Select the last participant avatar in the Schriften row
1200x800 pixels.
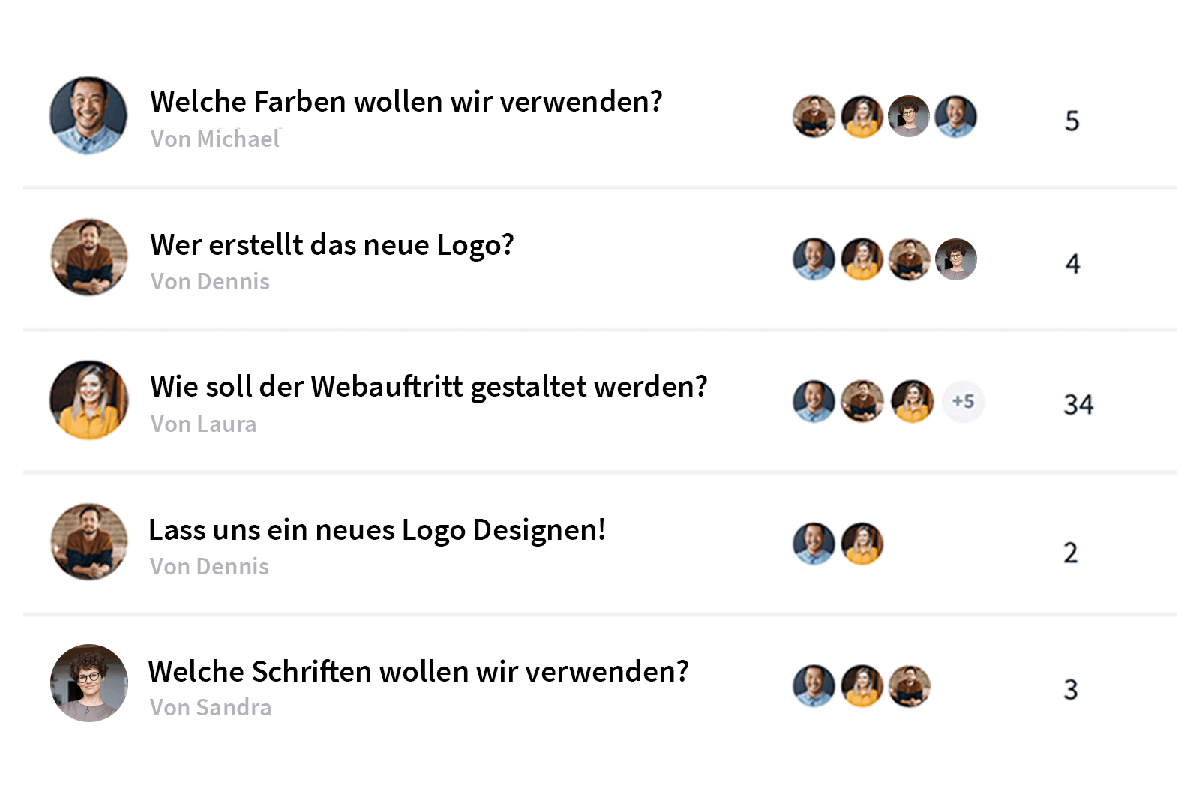pos(910,686)
